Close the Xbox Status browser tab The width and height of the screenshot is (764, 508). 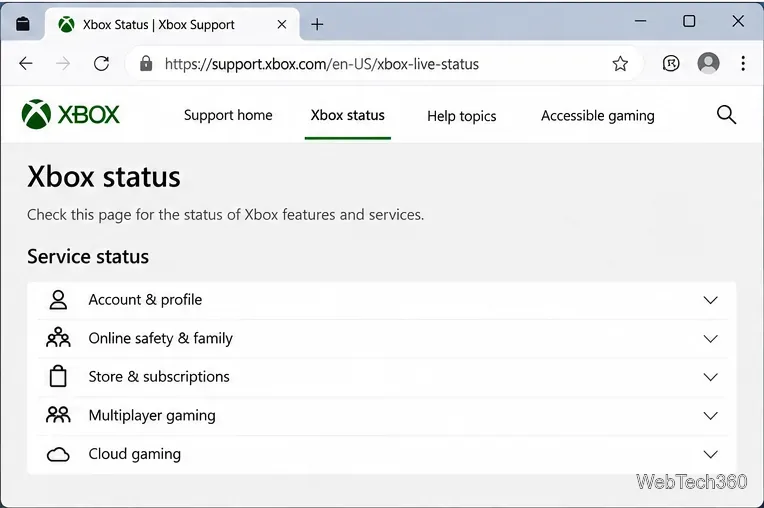(282, 24)
